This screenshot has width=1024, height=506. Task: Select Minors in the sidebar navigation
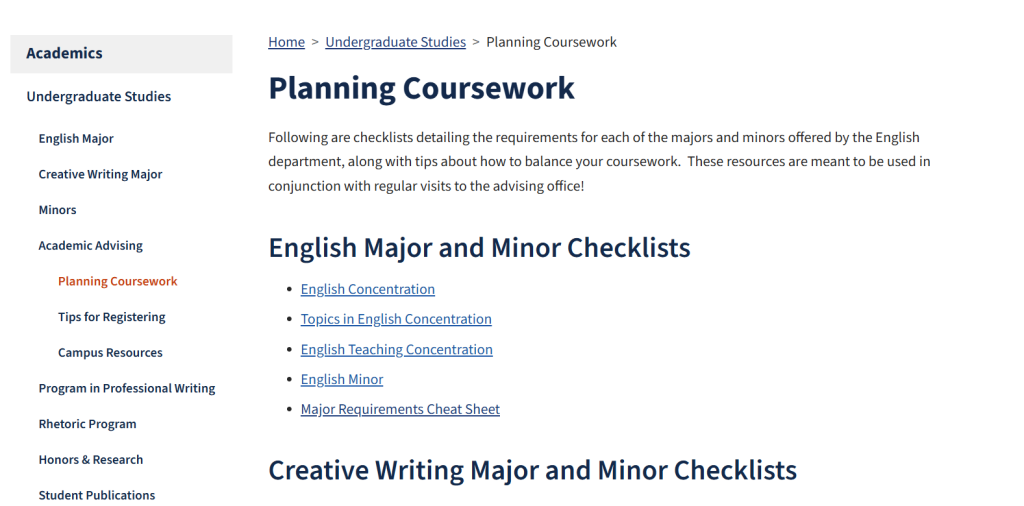point(57,210)
